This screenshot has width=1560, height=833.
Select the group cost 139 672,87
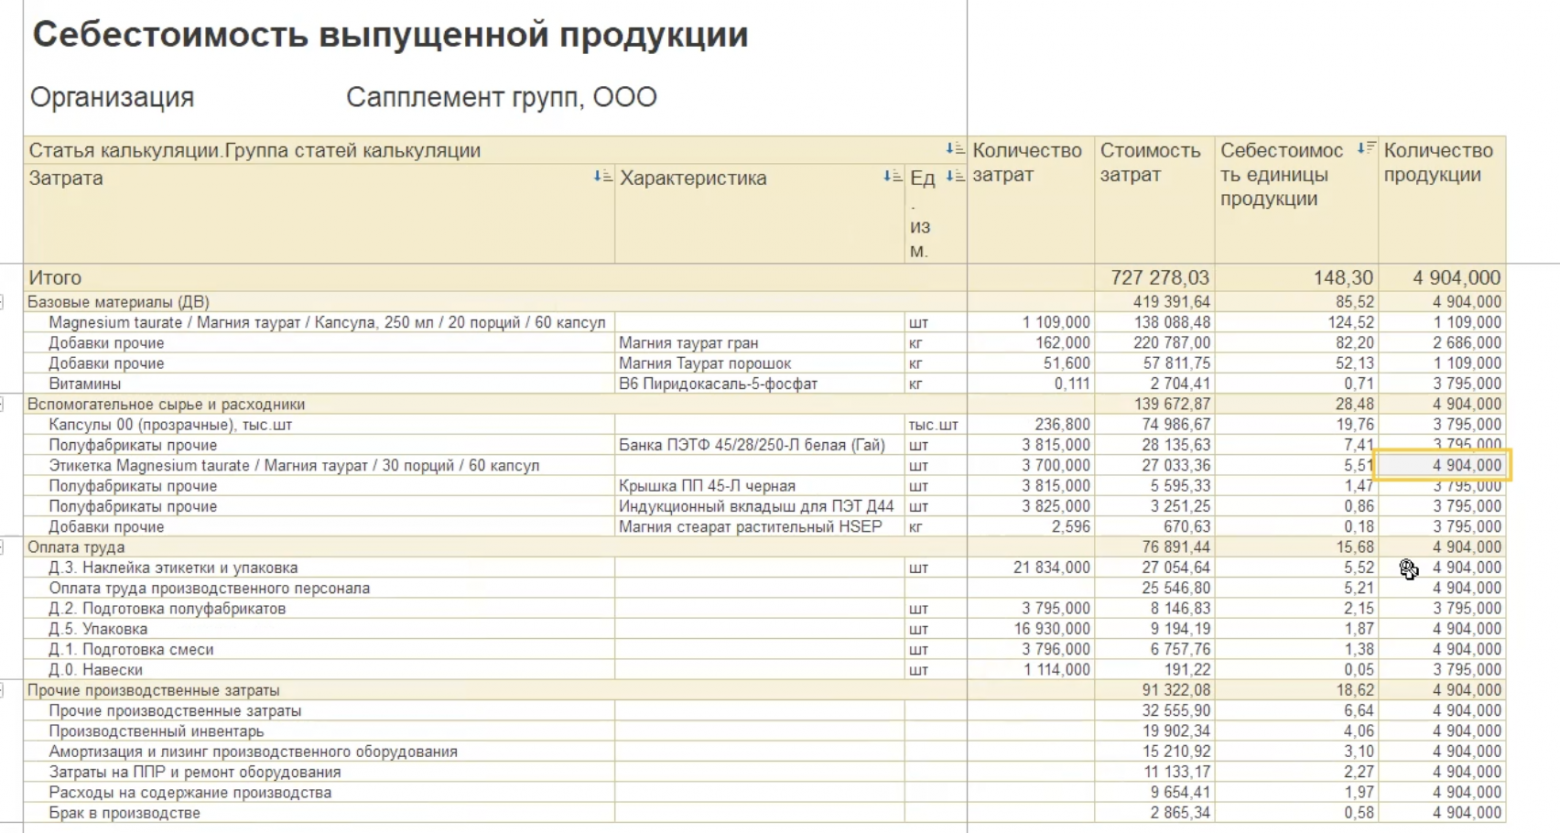pos(1172,404)
